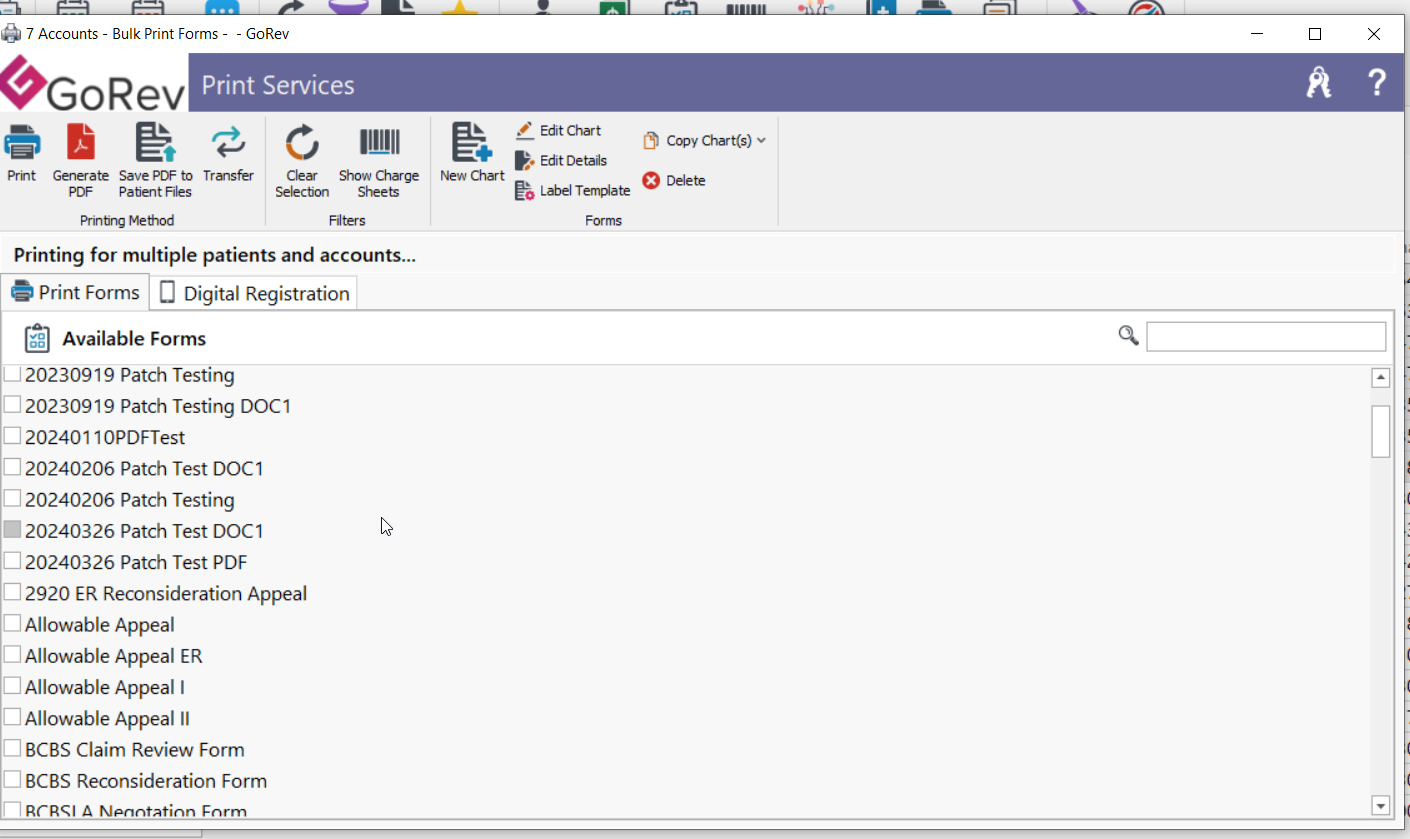Click the Edit Chart button
The height and width of the screenshot is (839, 1410).
tap(558, 131)
